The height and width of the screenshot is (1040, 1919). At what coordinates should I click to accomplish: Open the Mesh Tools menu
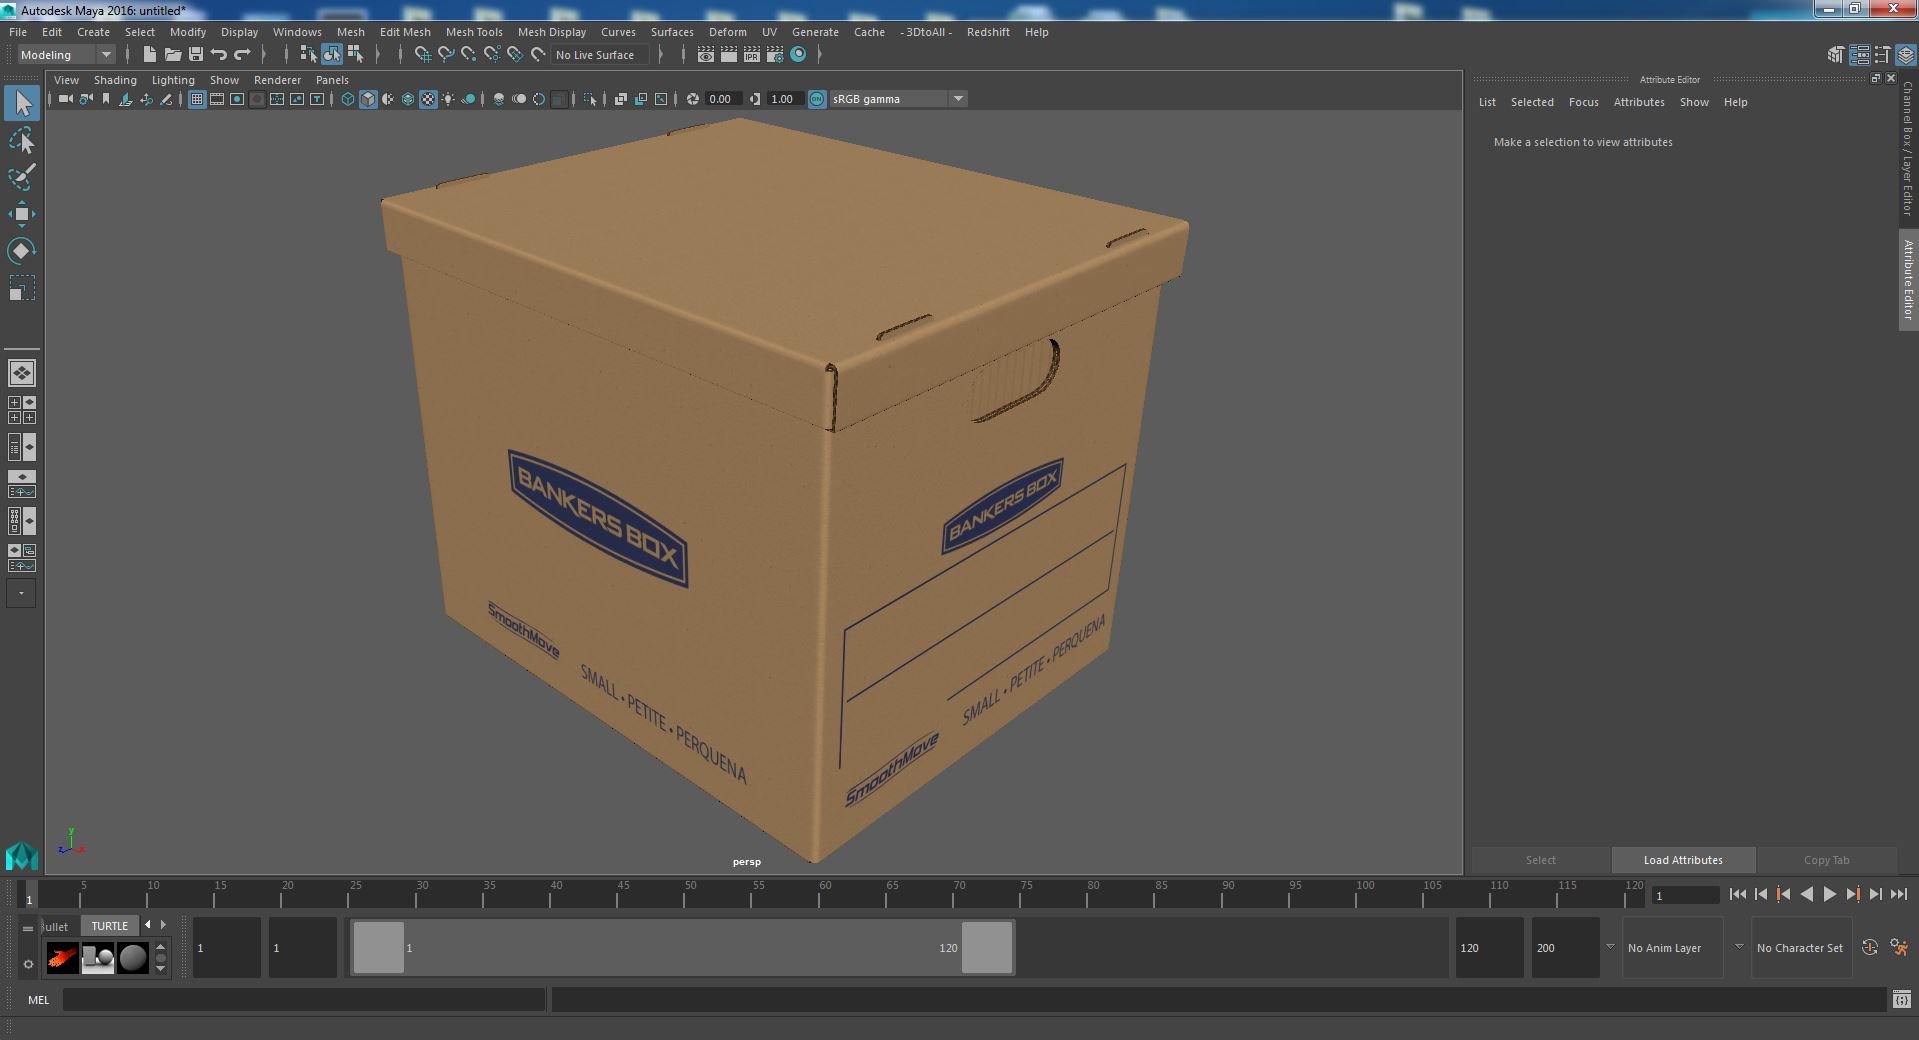474,32
